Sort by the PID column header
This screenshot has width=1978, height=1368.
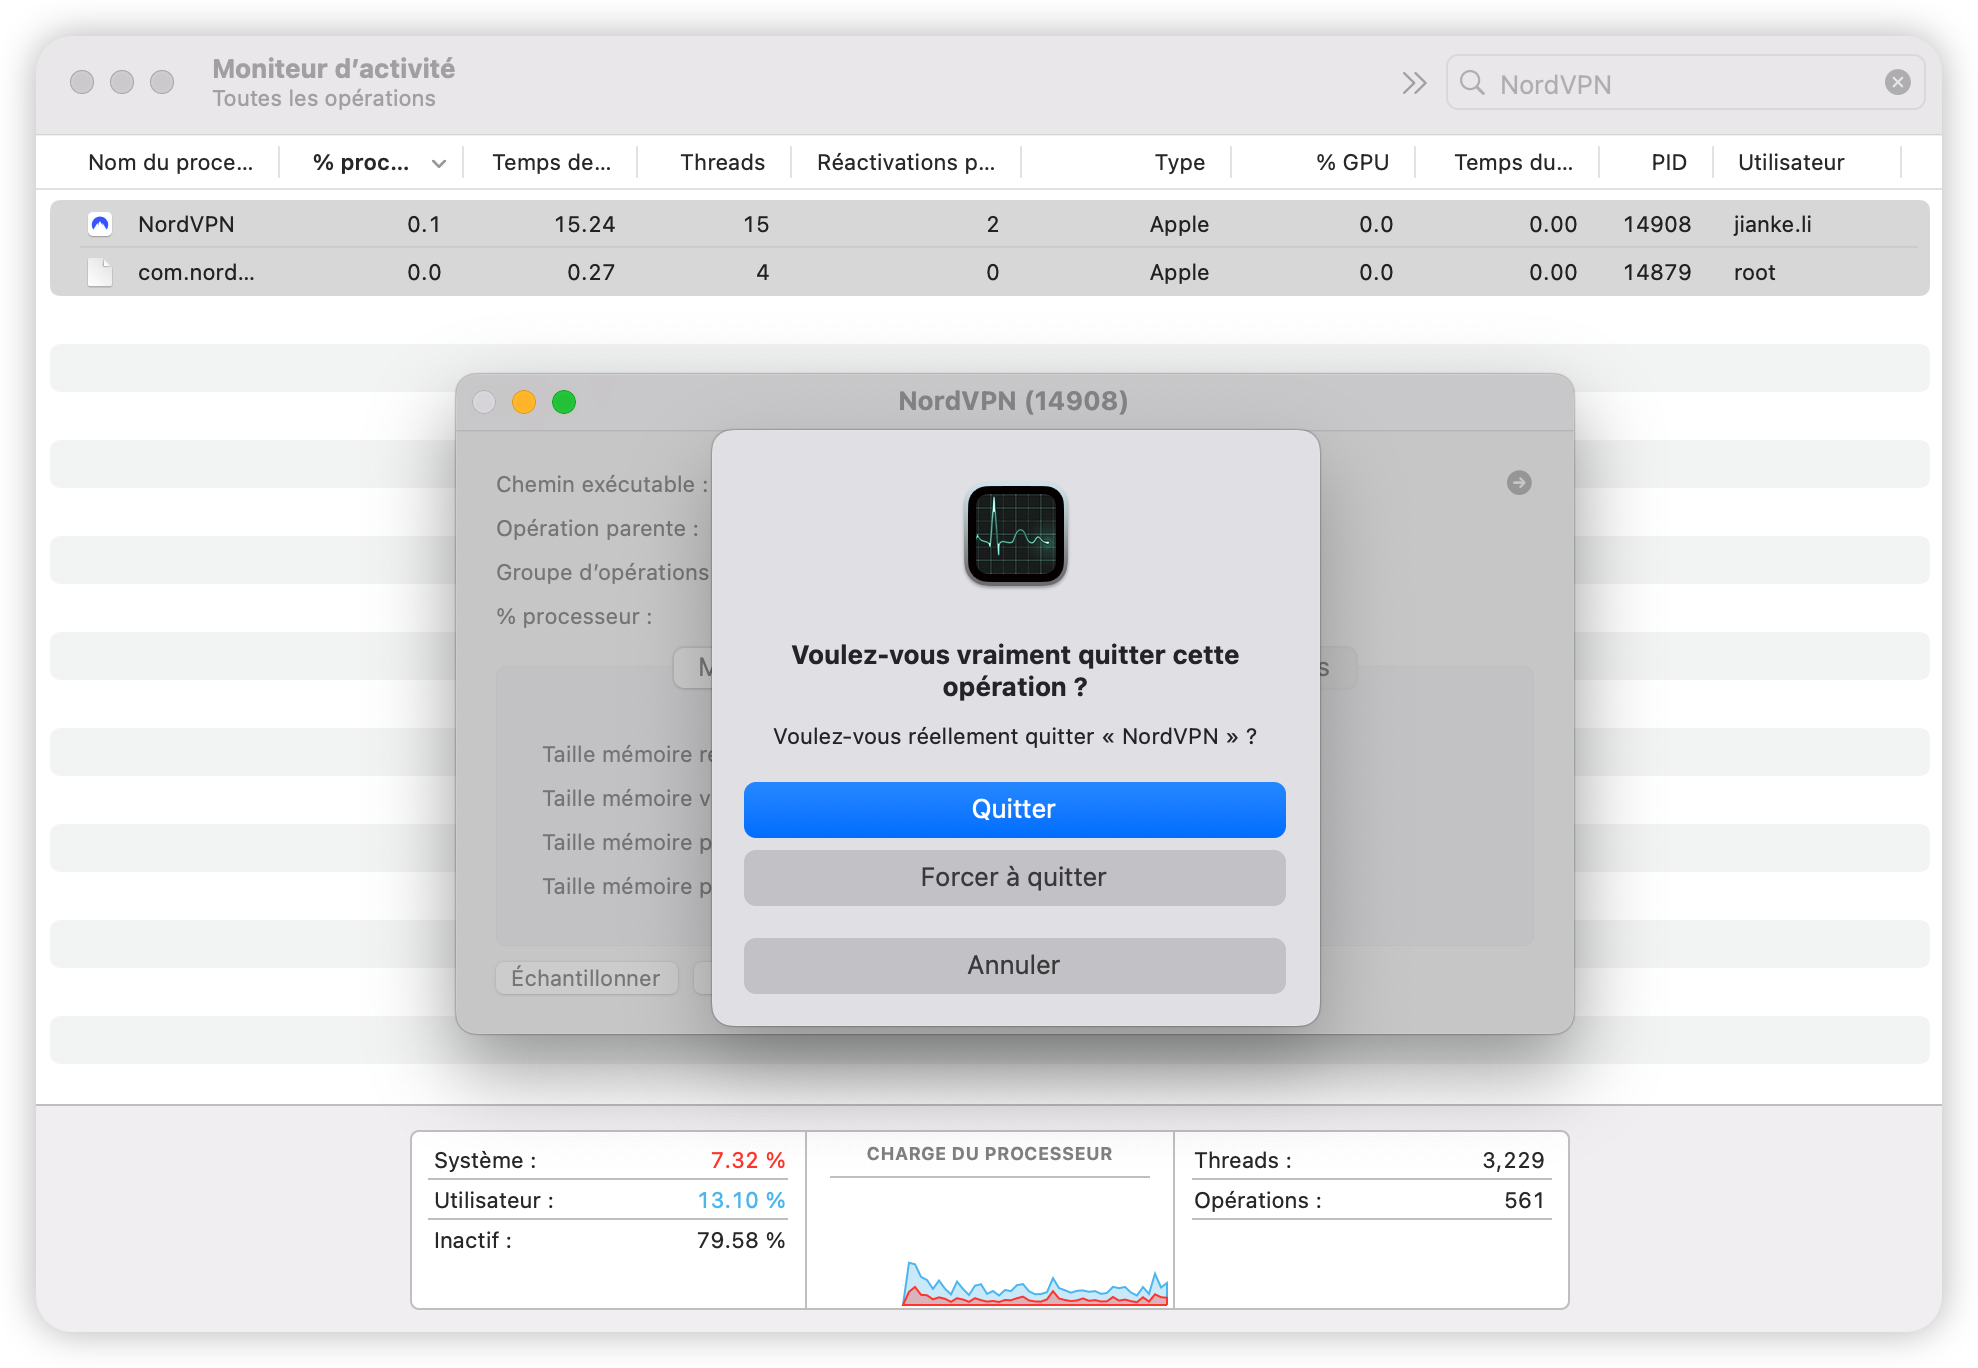1668,162
